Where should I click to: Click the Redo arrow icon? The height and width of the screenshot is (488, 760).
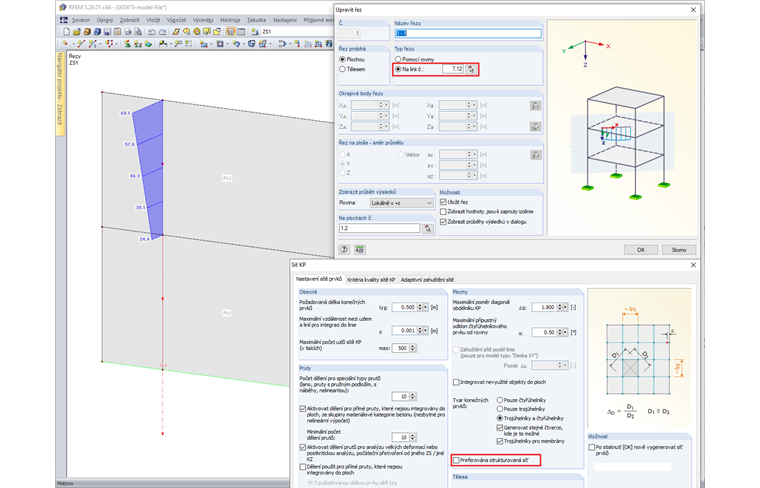pos(162,31)
